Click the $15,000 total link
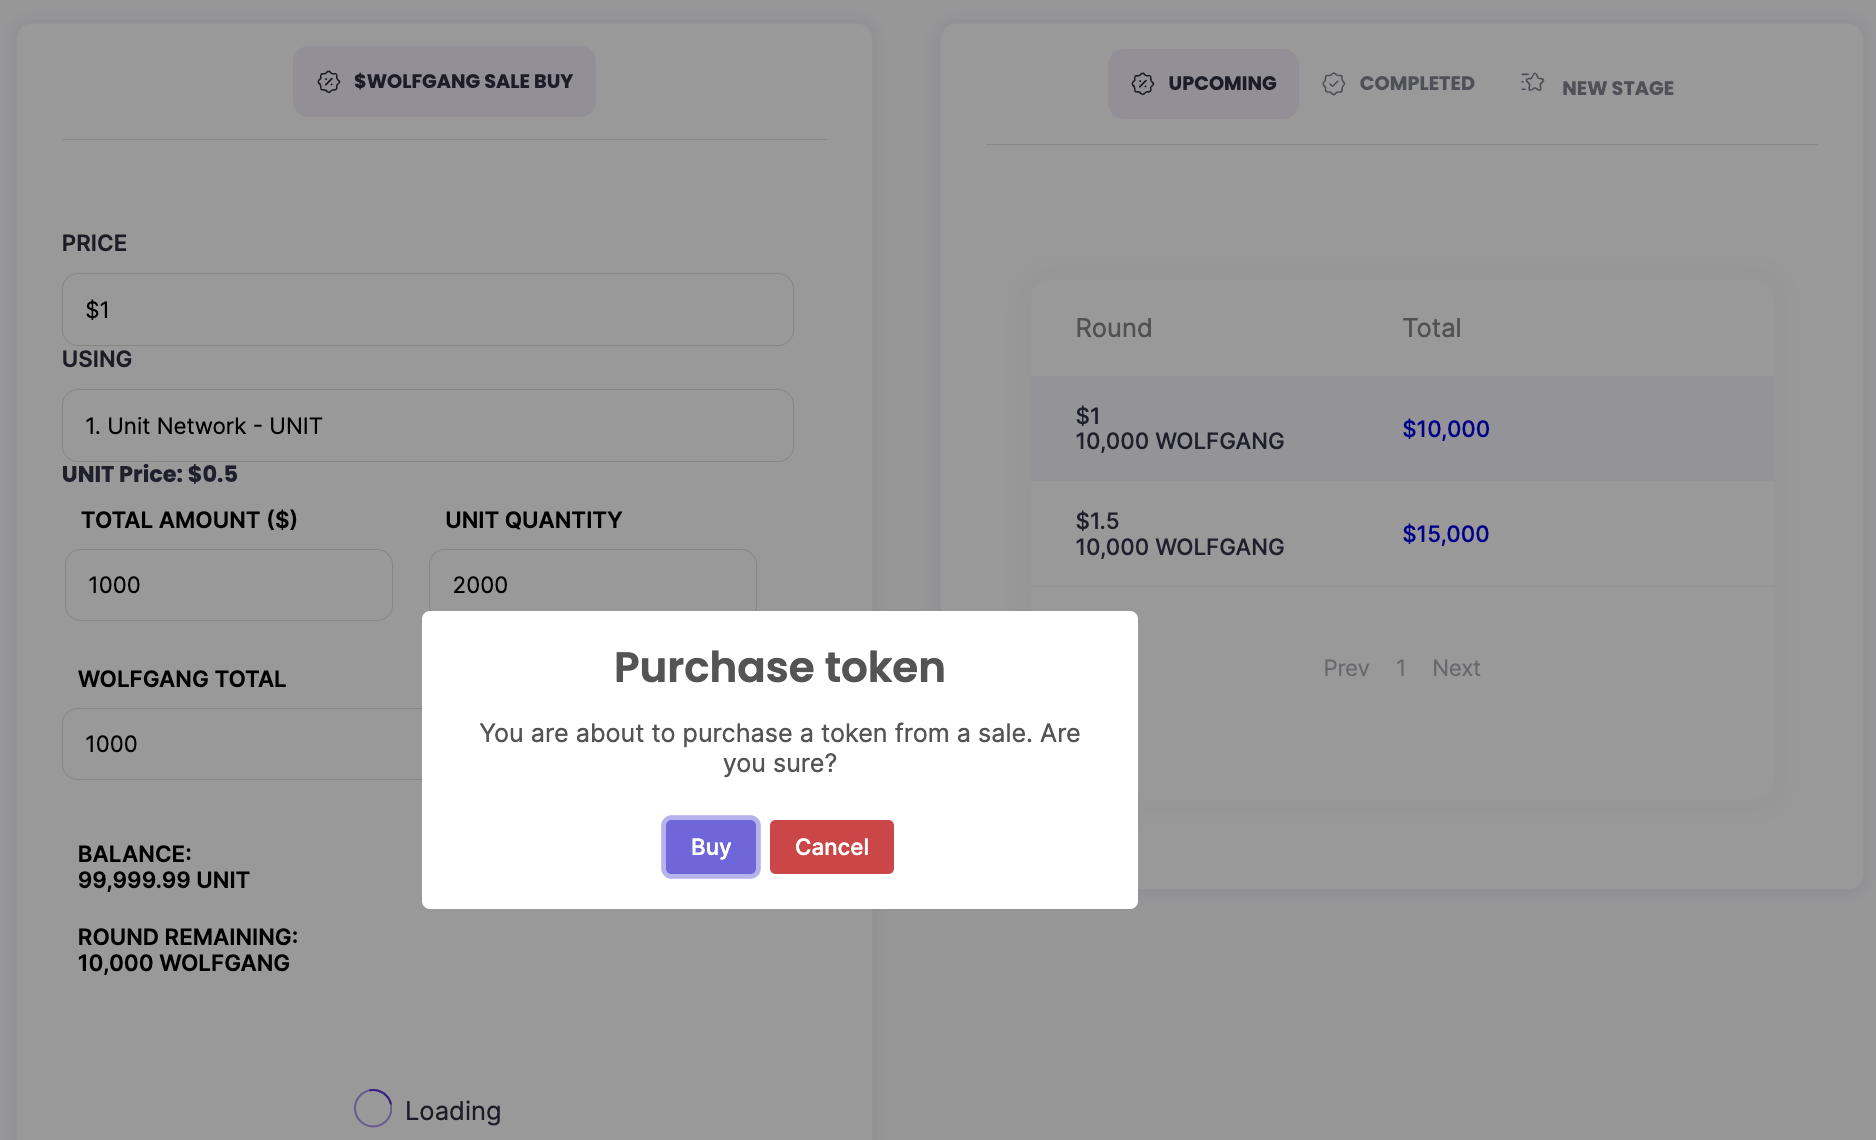This screenshot has height=1140, width=1876. tap(1445, 534)
